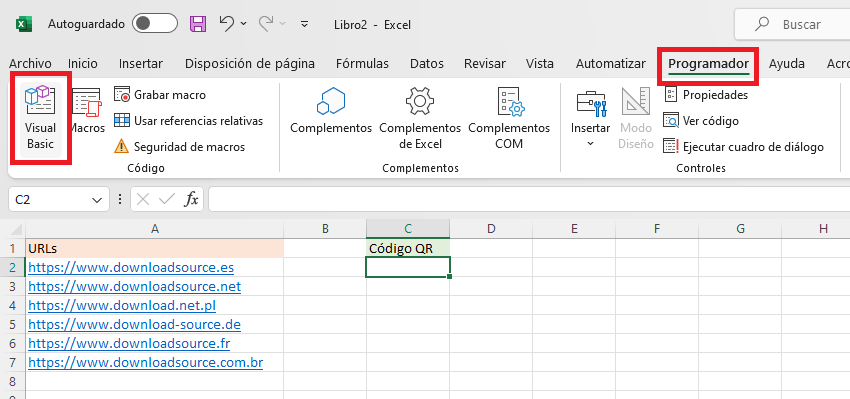Switch to the Insertar tab

click(141, 63)
